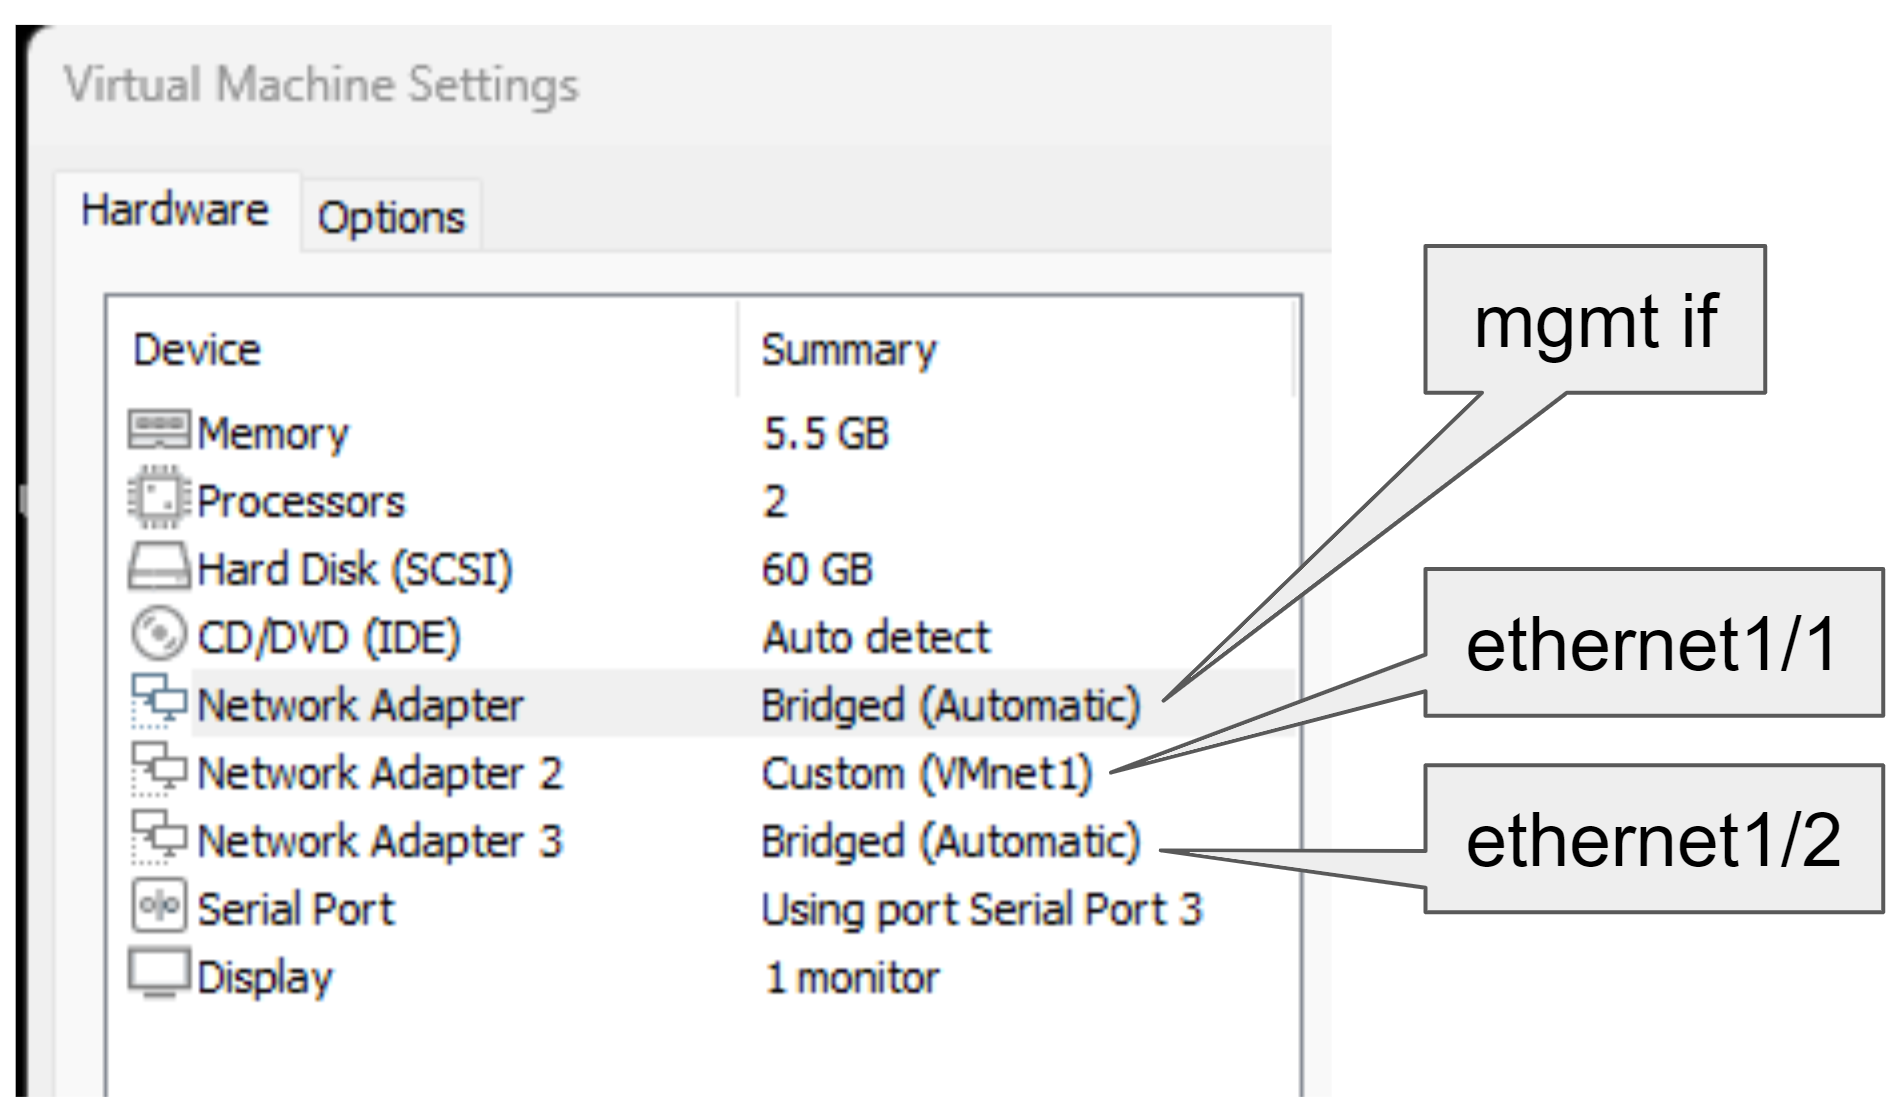Click the Display monitor icon
The width and height of the screenshot is (1904, 1120).
point(158,974)
